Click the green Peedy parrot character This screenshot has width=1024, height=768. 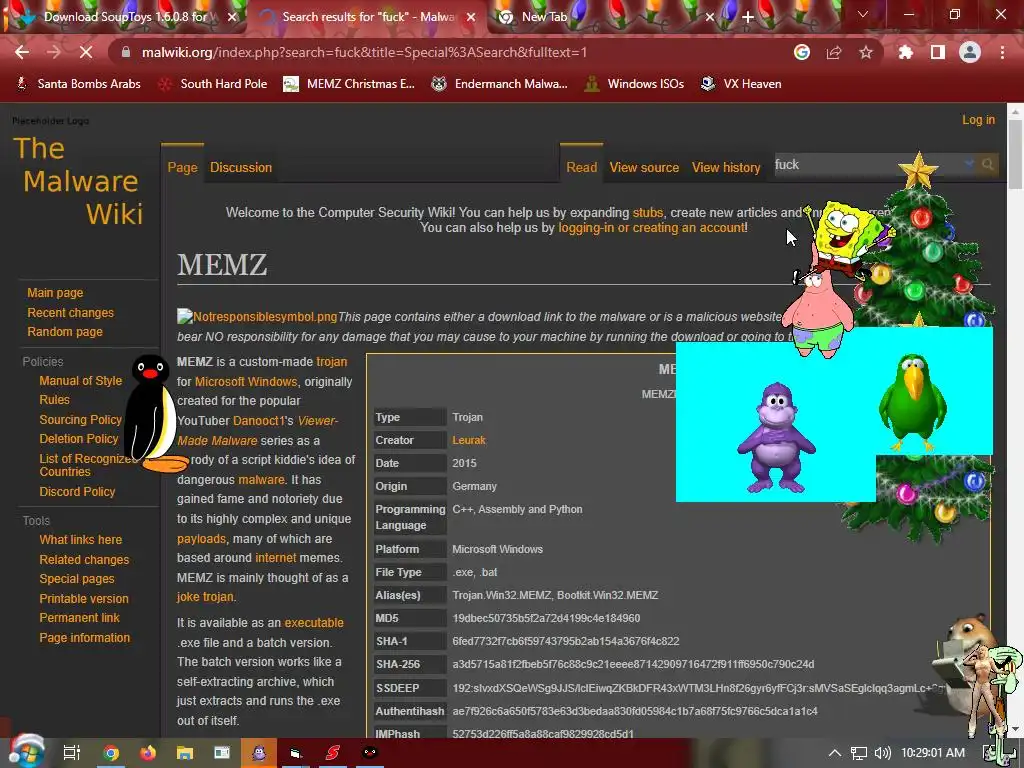(912, 402)
